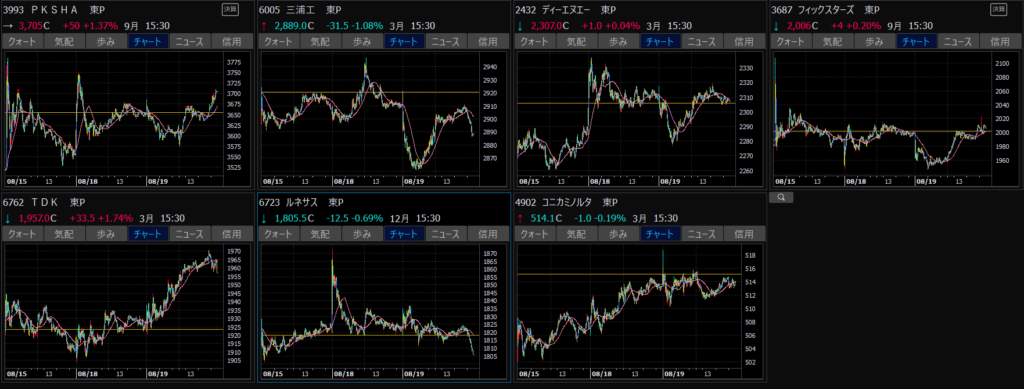The image size is (1024, 389).
Task: Open クォート tab in ディーエヌエー panel
Action: coord(535,42)
